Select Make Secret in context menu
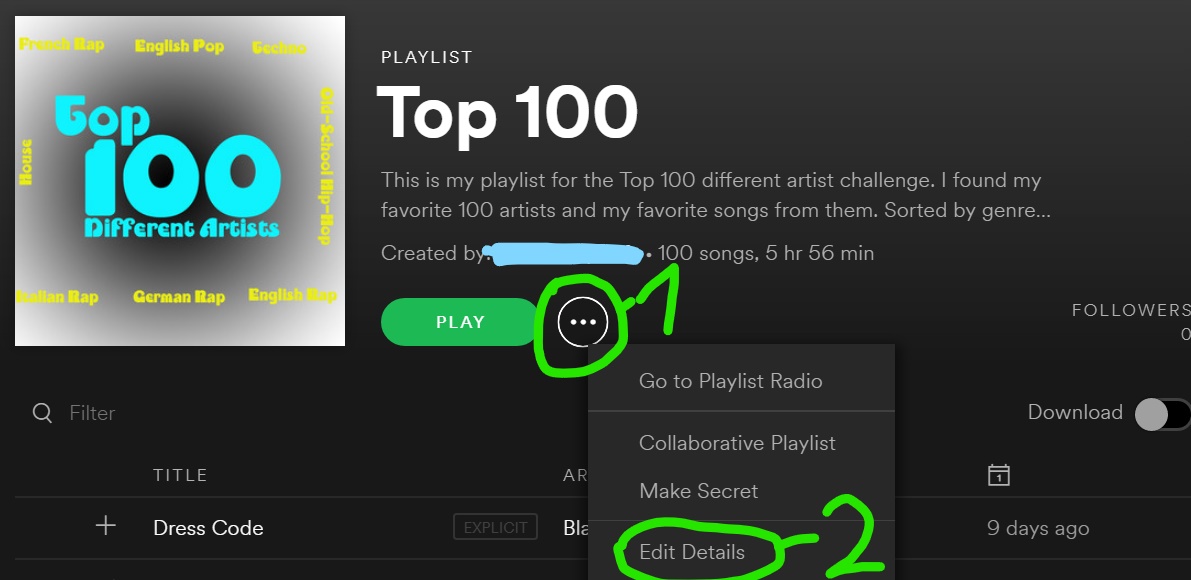1191x580 pixels. click(698, 490)
